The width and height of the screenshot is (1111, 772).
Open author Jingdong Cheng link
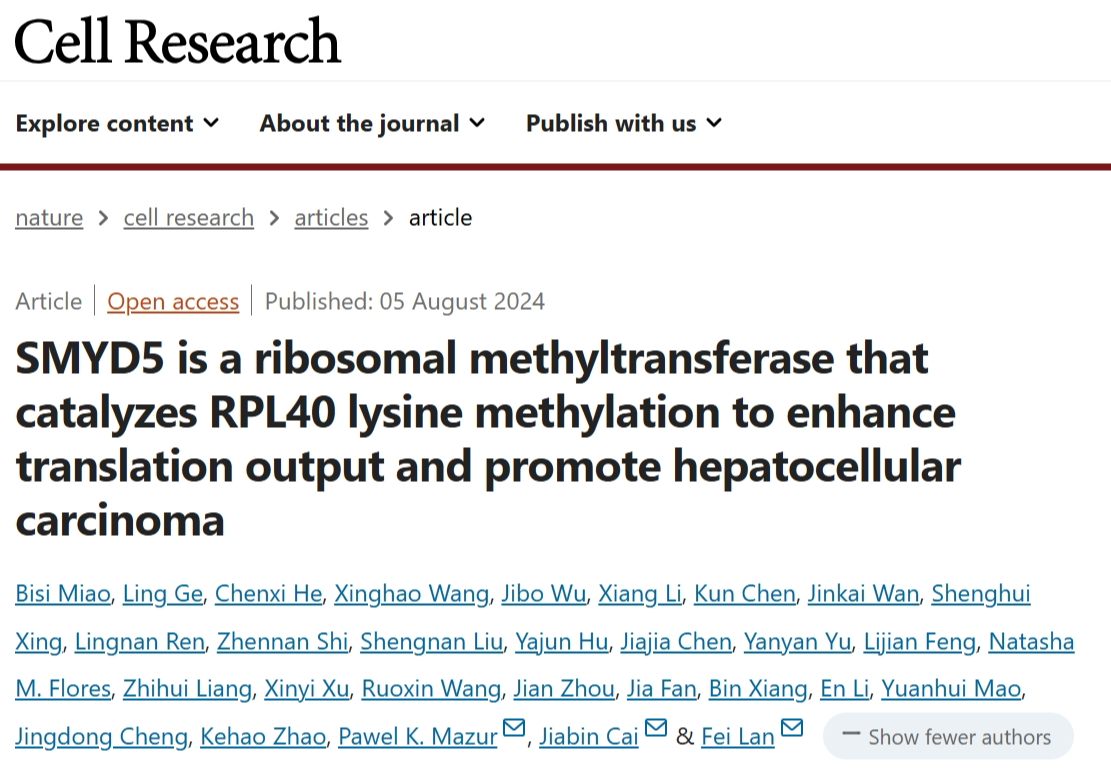click(x=101, y=737)
